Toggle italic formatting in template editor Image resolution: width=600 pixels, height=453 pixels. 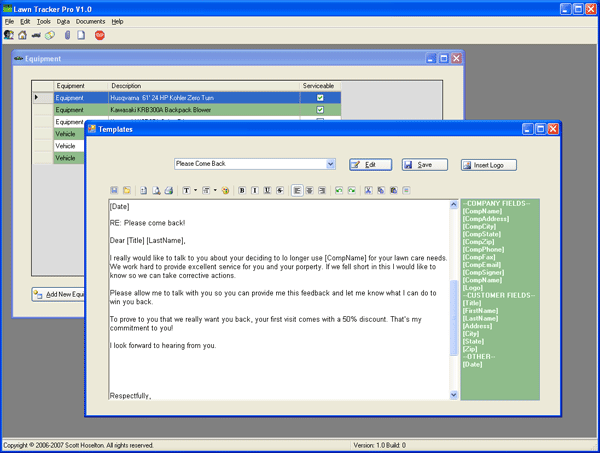click(255, 190)
